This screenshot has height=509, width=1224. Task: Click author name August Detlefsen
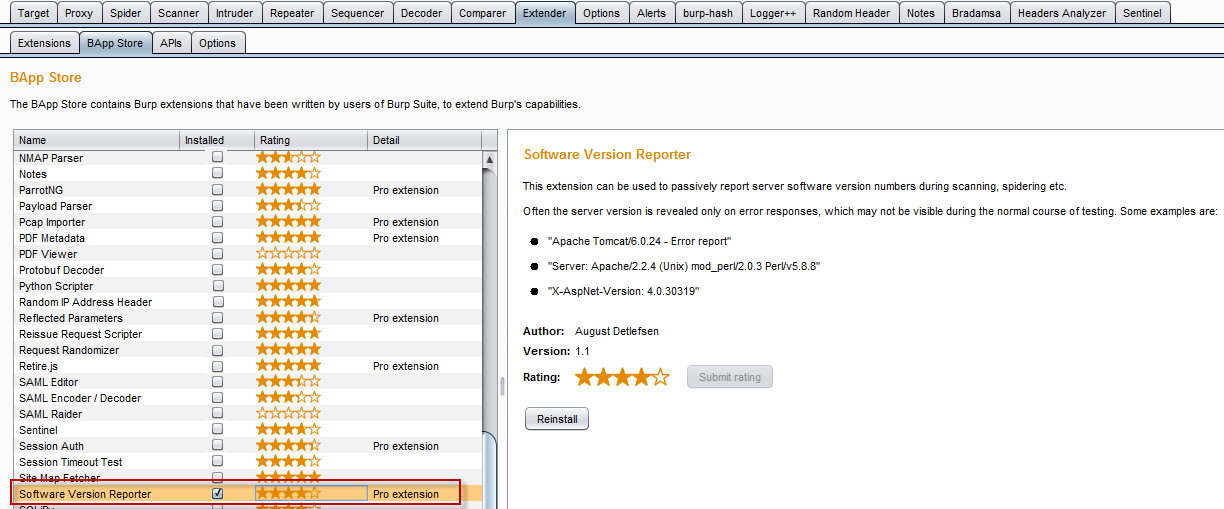tap(617, 331)
